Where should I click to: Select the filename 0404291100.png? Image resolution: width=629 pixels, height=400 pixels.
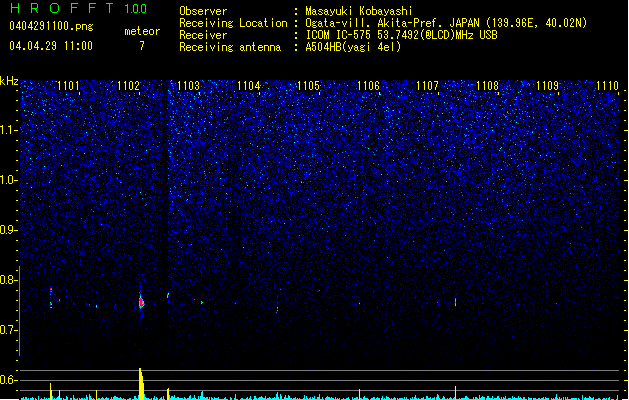(x=51, y=26)
